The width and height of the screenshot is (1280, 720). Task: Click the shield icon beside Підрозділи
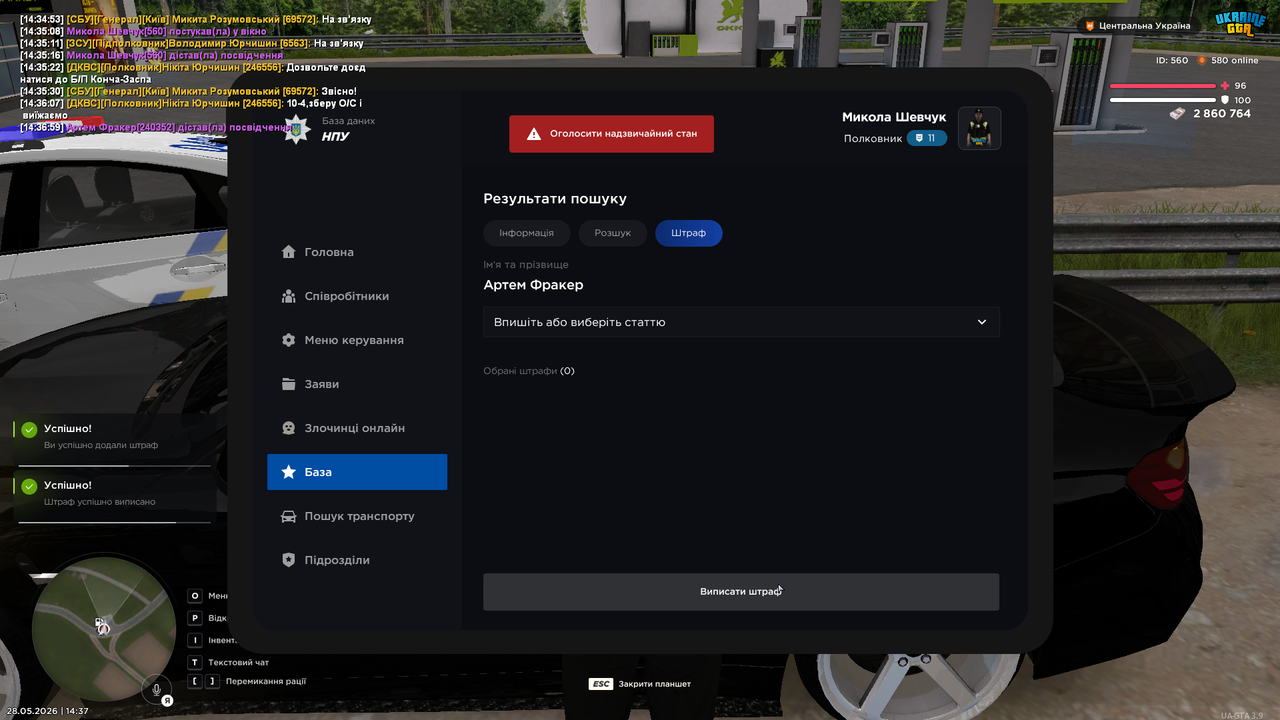click(289, 560)
